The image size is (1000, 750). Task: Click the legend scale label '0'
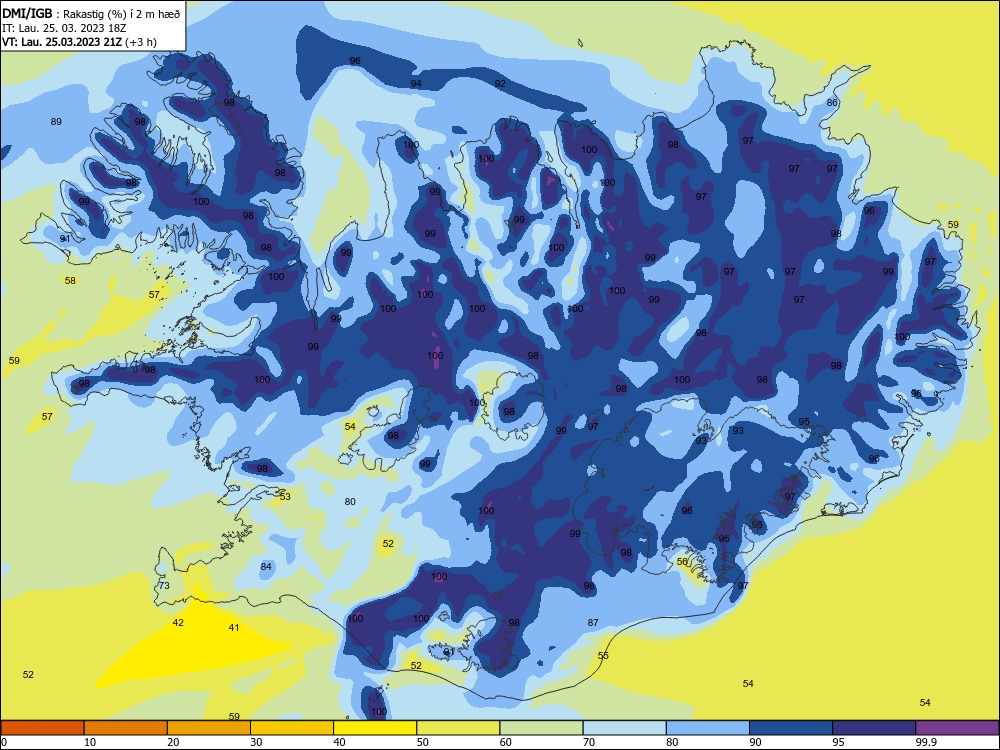4,742
